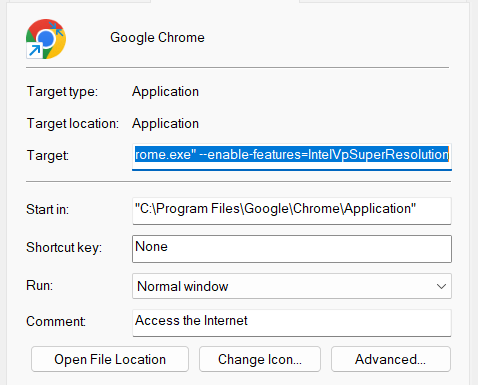Open the Run Normal window combo box

(x=292, y=286)
